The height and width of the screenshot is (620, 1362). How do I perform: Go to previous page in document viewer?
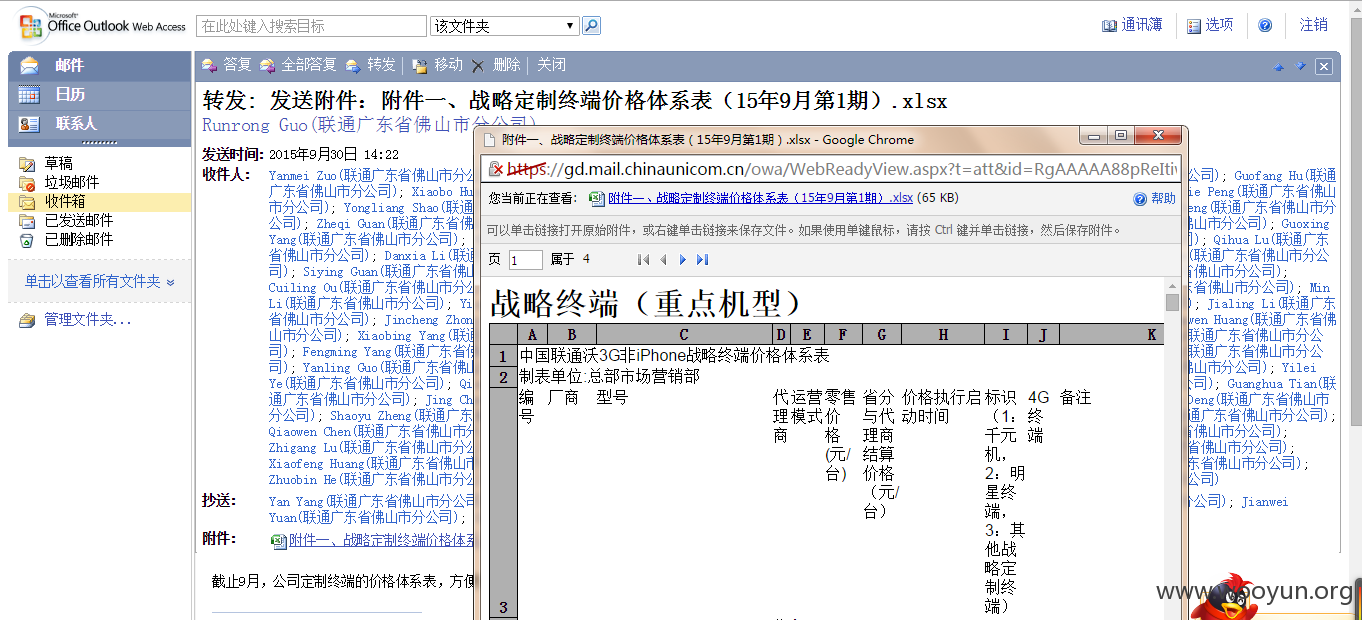coord(662,260)
